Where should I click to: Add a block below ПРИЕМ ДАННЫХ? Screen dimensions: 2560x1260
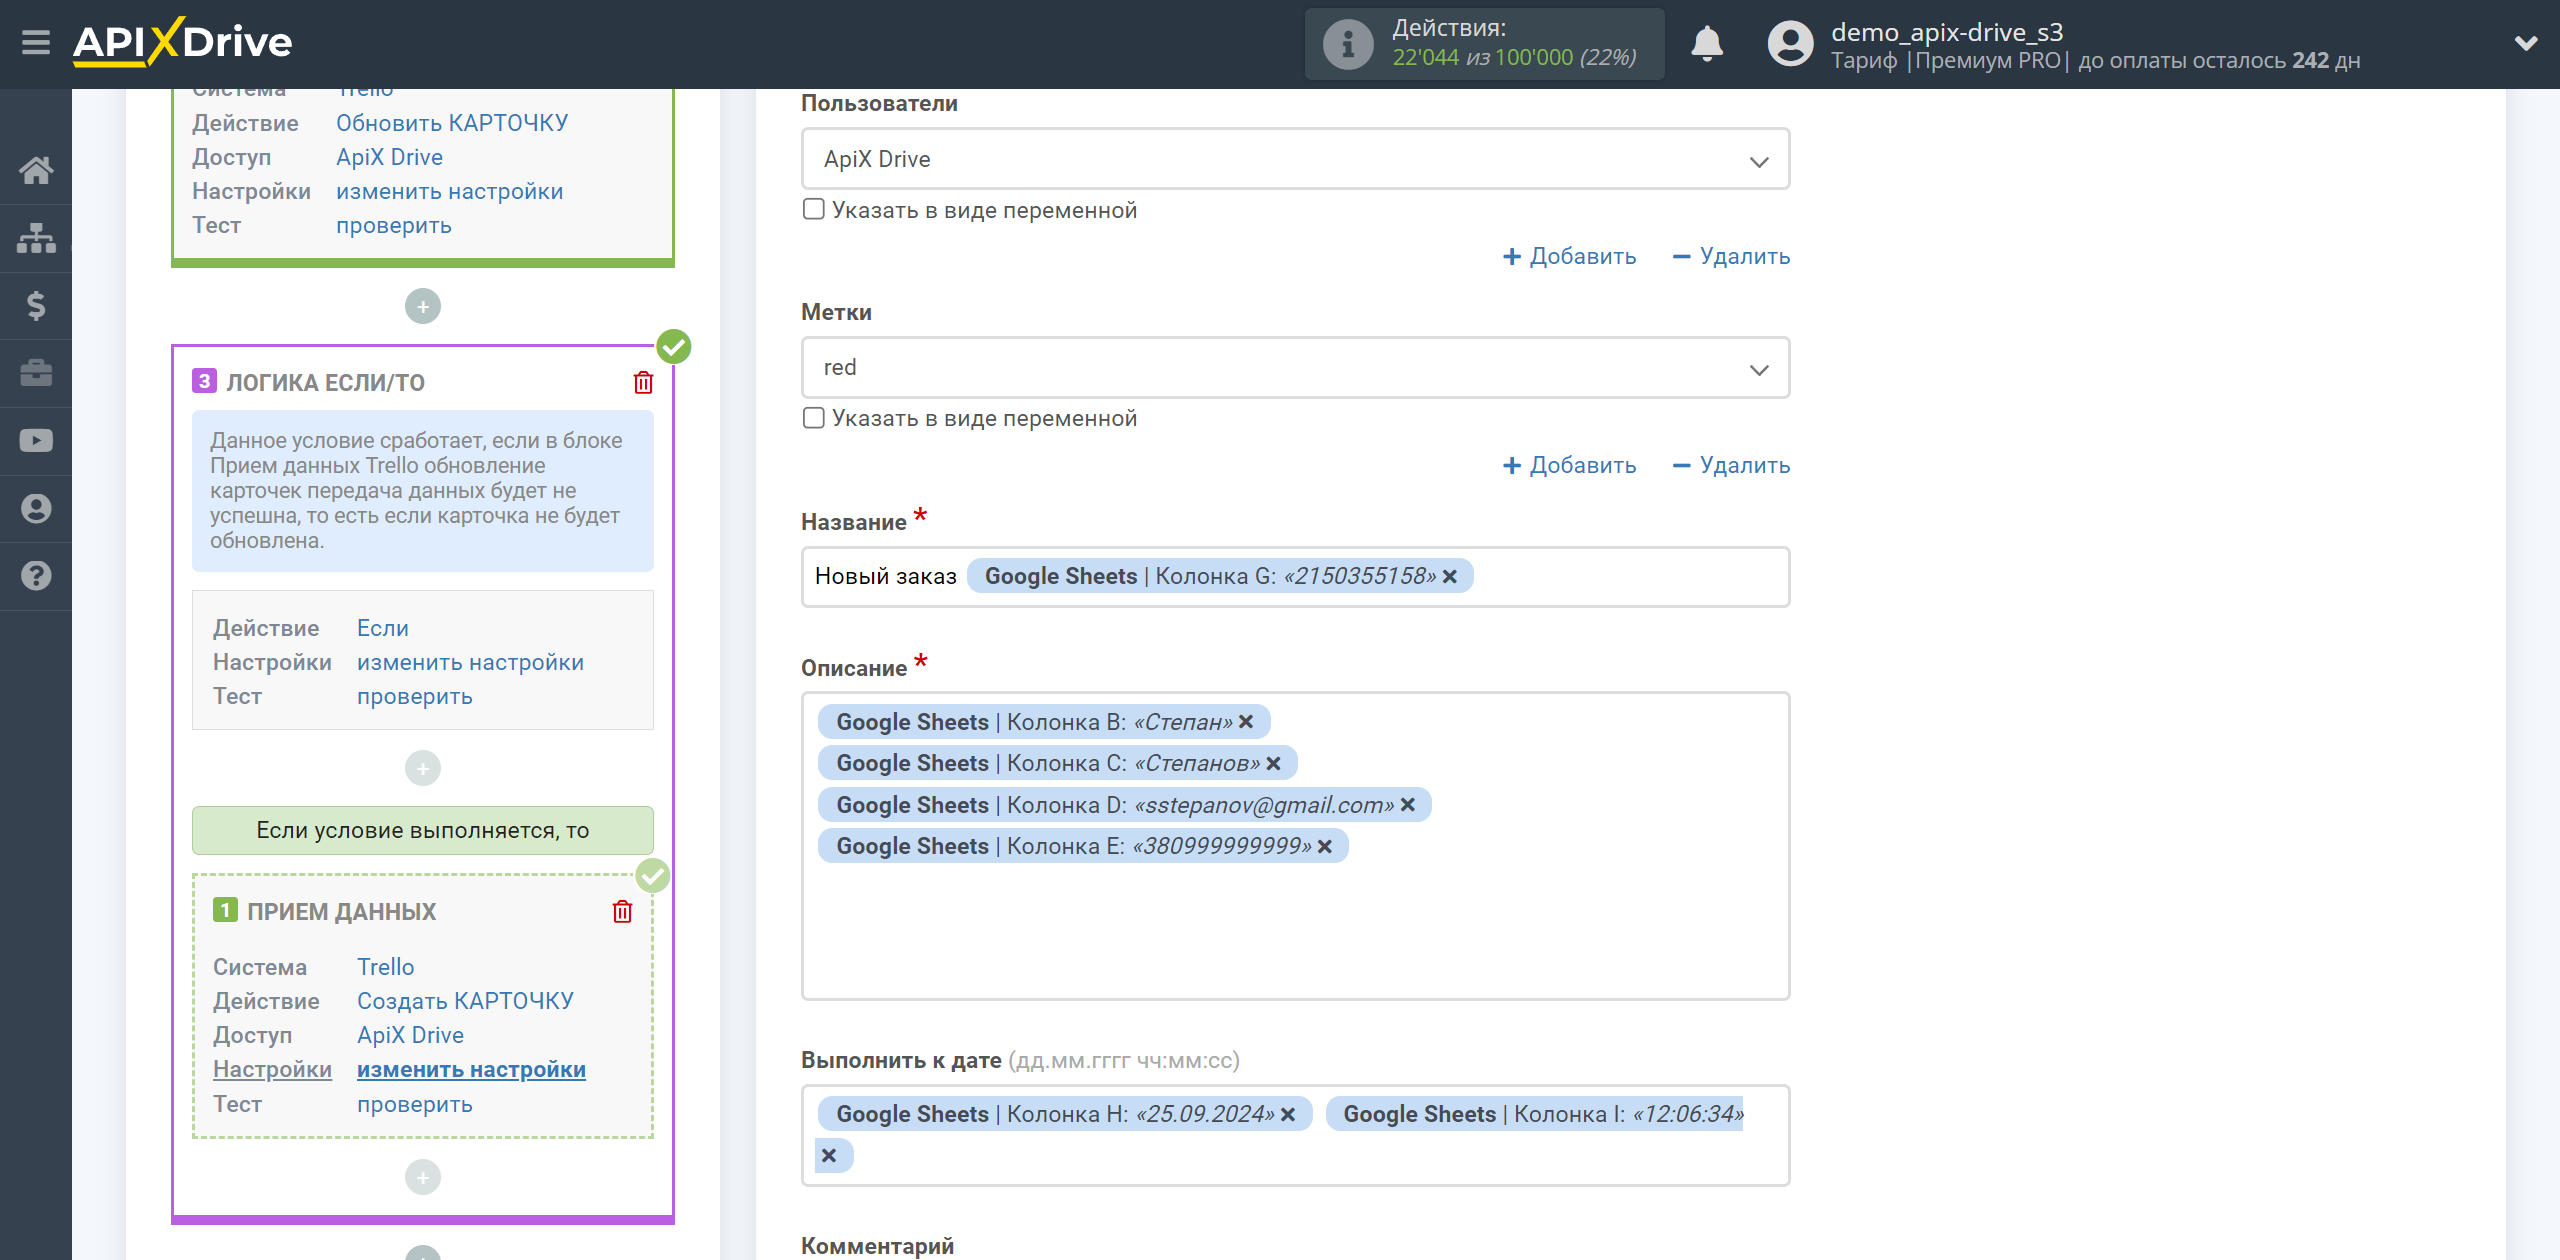pos(423,1177)
